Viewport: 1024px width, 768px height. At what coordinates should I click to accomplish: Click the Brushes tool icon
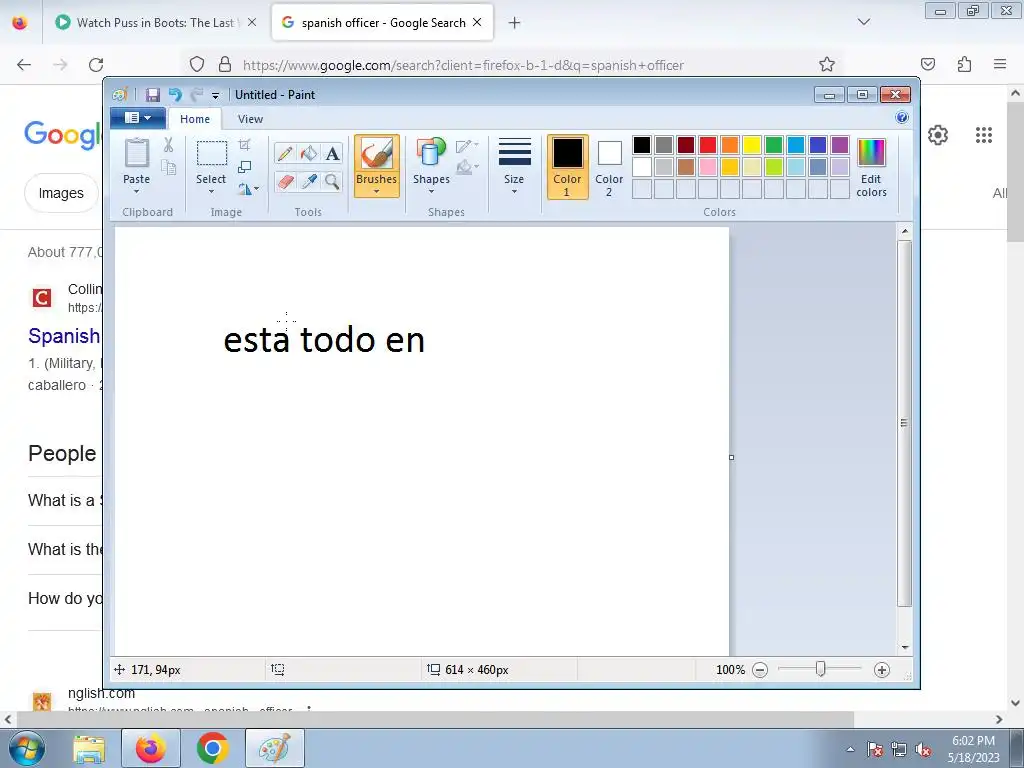tap(377, 154)
